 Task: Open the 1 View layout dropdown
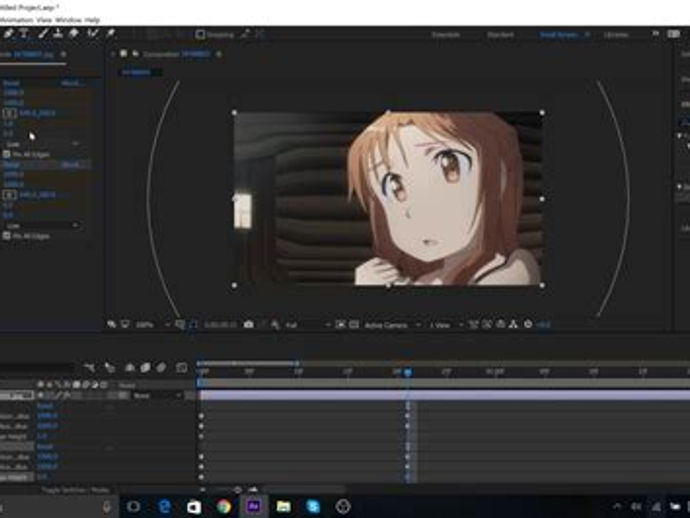(446, 325)
